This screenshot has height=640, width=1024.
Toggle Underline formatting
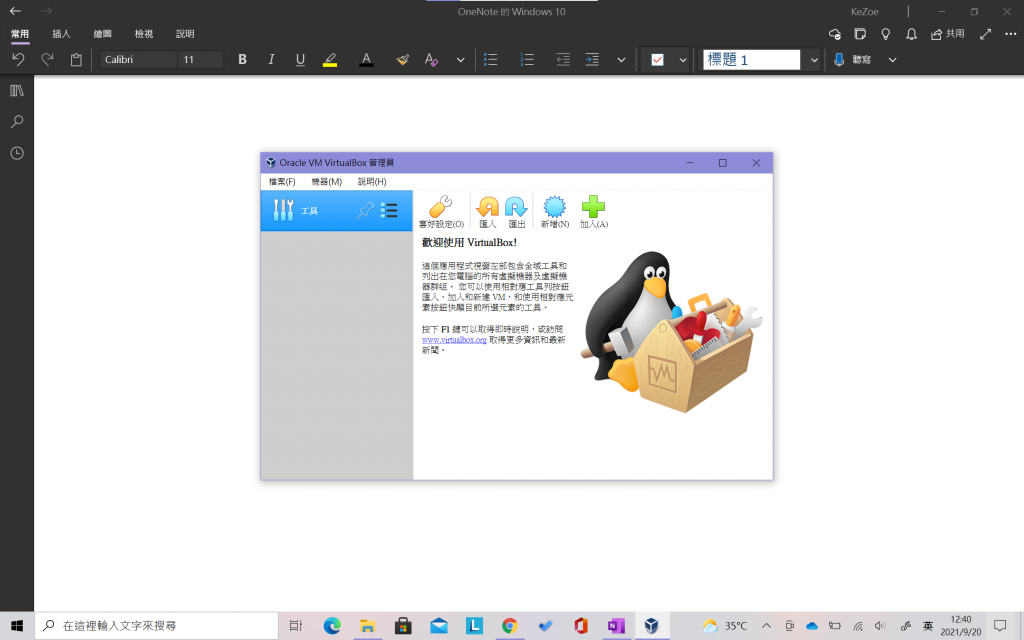[x=300, y=59]
